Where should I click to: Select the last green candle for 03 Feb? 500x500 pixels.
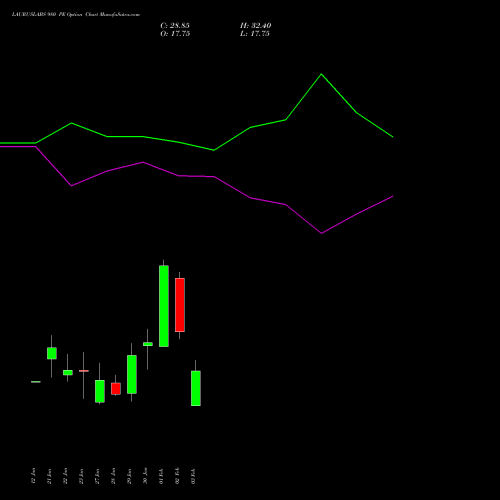pyautogui.click(x=196, y=388)
